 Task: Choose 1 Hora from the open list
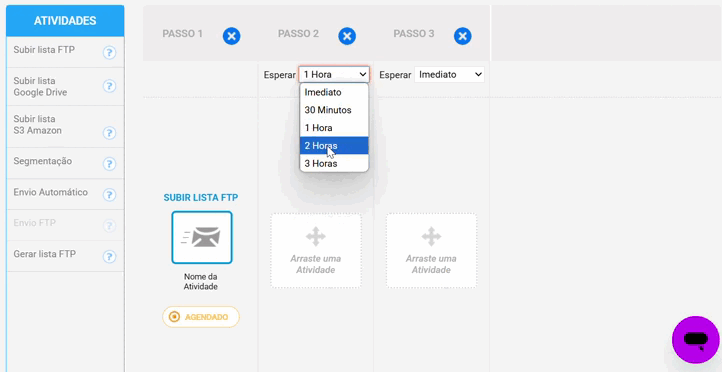pyautogui.click(x=334, y=128)
